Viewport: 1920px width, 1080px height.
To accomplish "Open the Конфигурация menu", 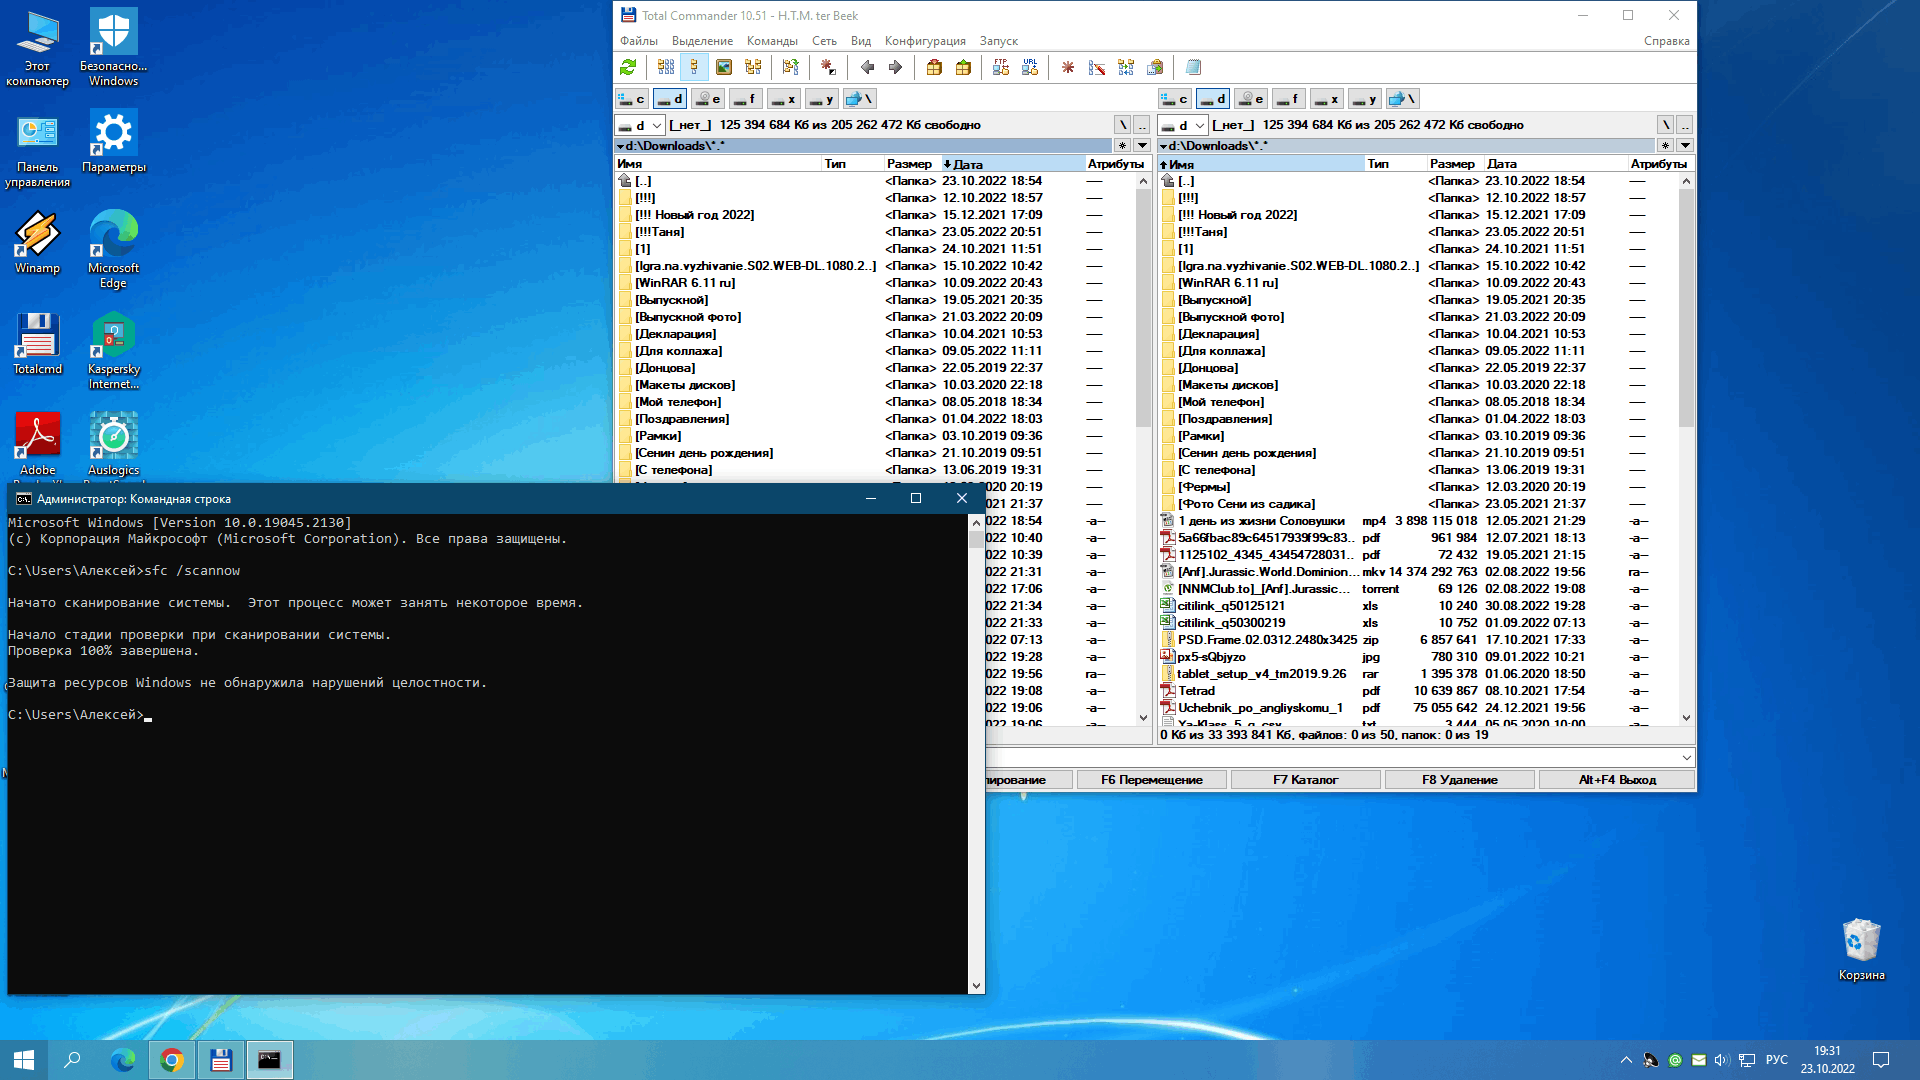I will pos(925,41).
